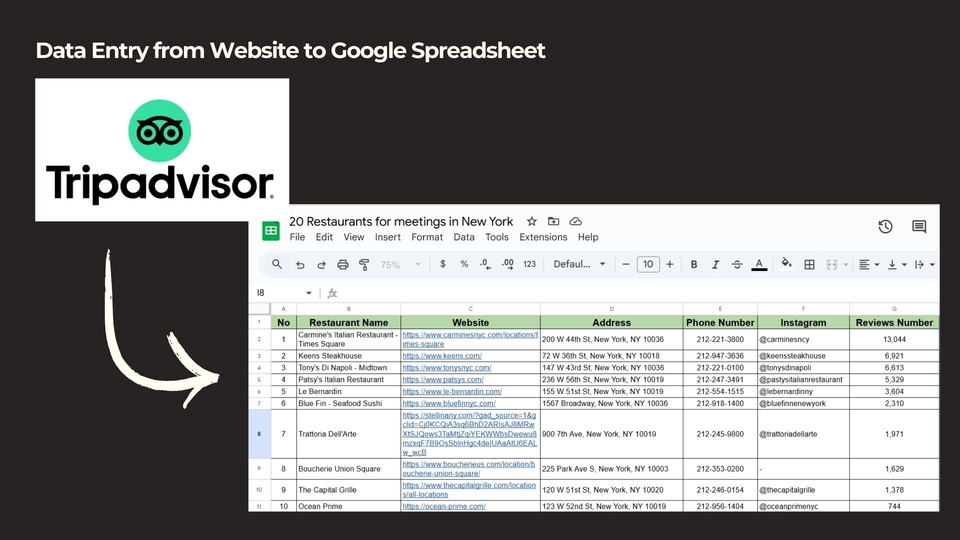Select the cell Trattoria Dell'Arte
Screen dimensions: 960x540
coord(348,434)
